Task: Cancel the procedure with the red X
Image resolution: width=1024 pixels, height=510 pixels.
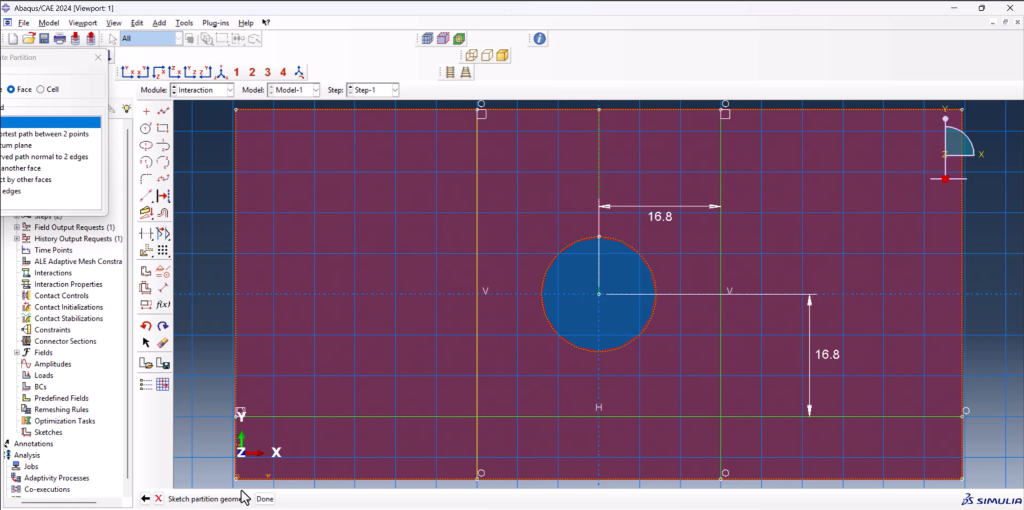Action: pyautogui.click(x=158, y=498)
